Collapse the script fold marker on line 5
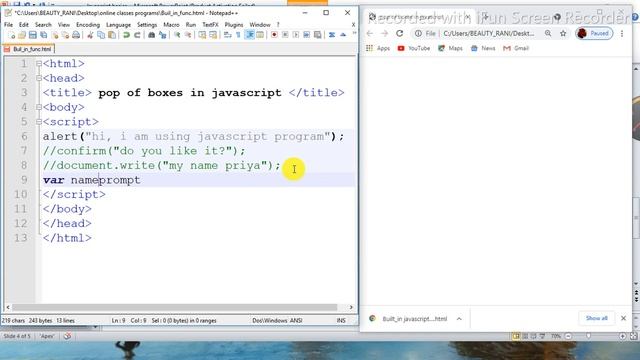Image resolution: width=640 pixels, height=360 pixels. [x=39, y=122]
